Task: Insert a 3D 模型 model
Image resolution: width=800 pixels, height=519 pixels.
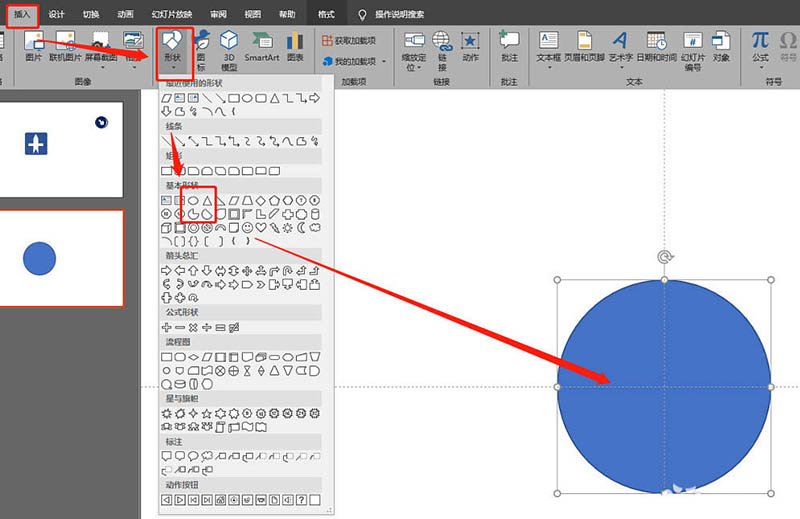Action: pos(229,50)
